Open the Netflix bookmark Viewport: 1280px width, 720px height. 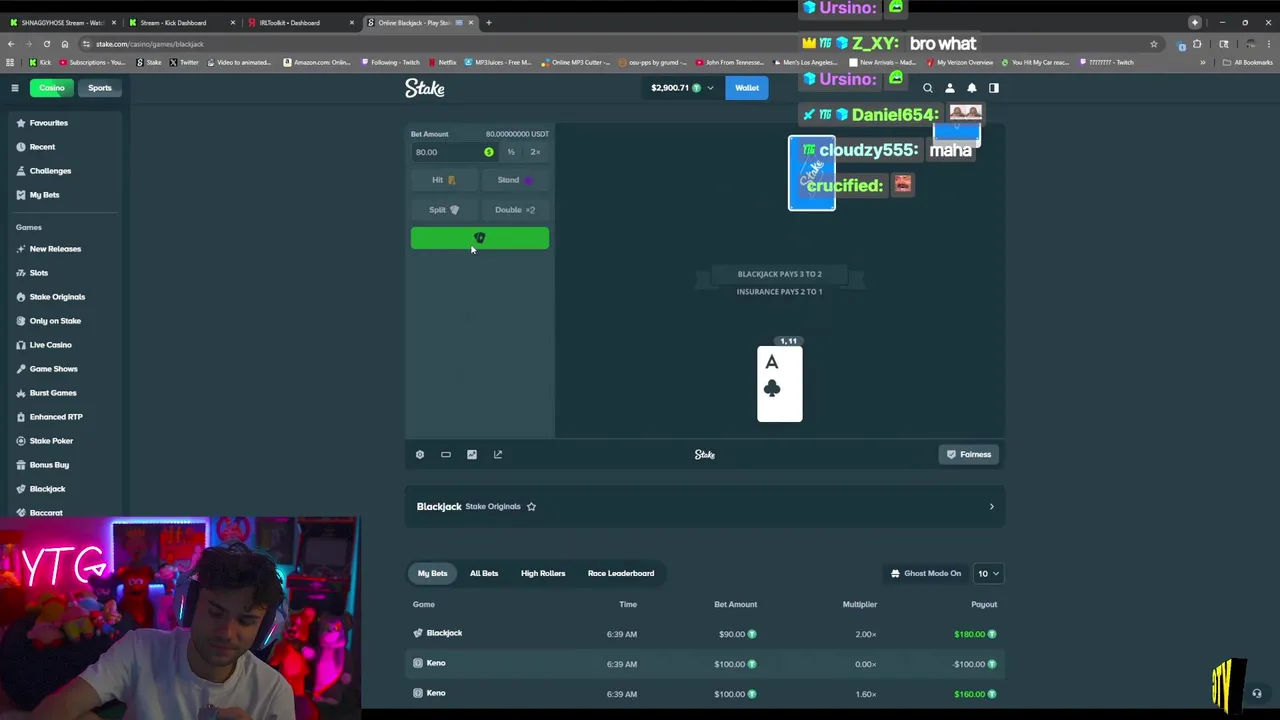tap(442, 62)
